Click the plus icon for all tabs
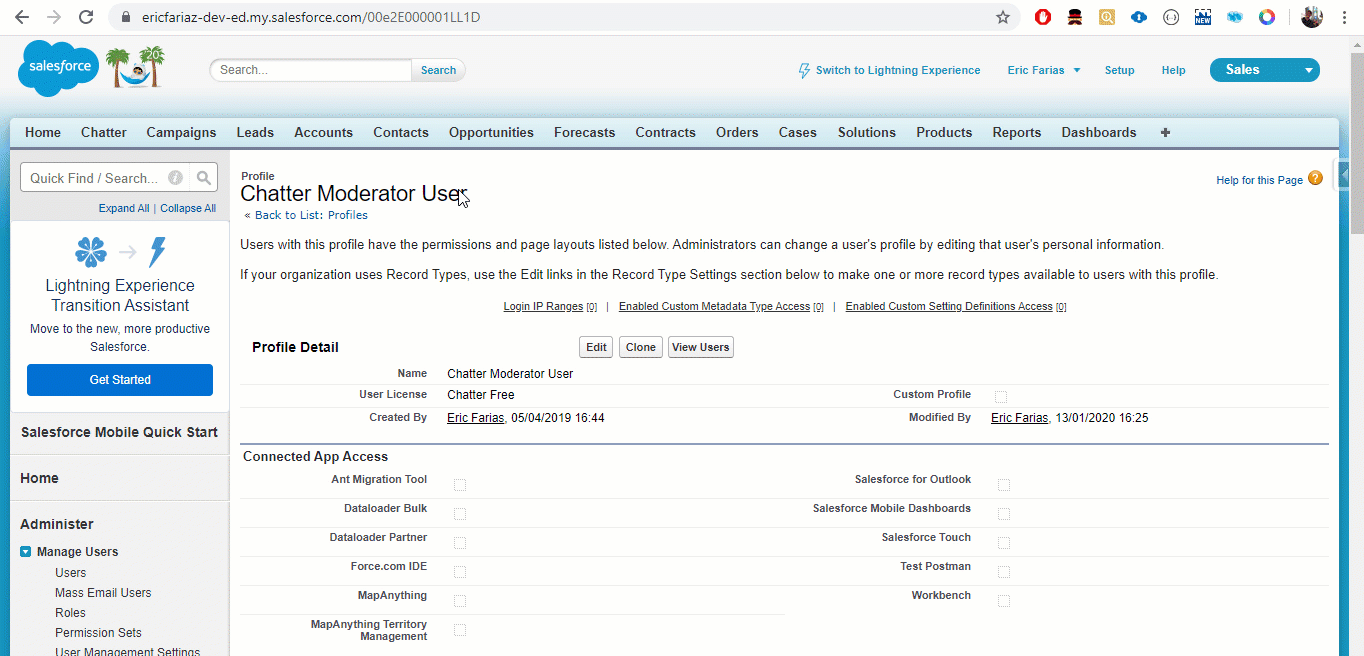The width and height of the screenshot is (1364, 656). pyautogui.click(x=1165, y=132)
